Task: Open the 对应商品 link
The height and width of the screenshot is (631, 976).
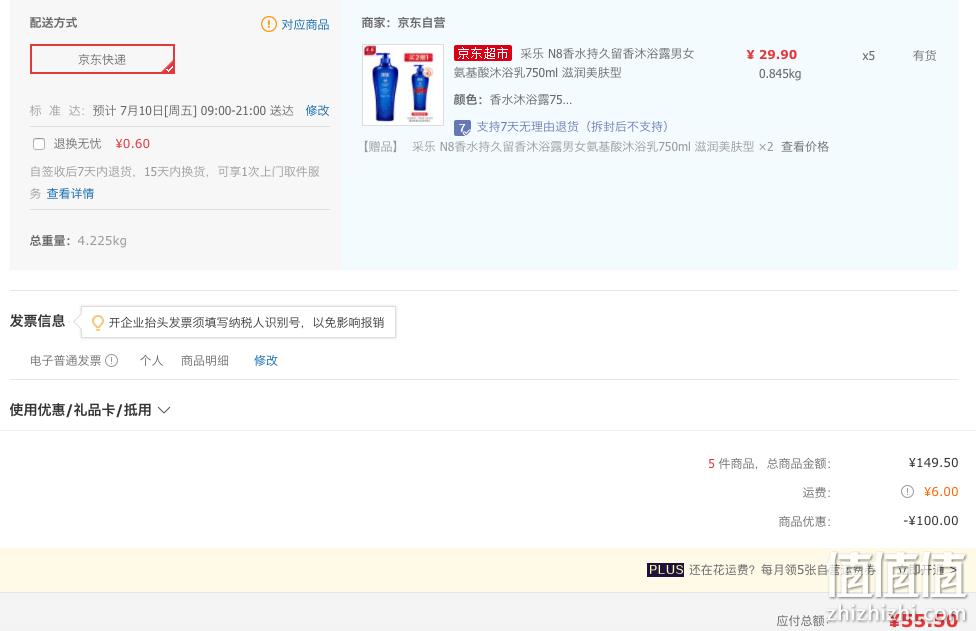Action: click(x=305, y=24)
